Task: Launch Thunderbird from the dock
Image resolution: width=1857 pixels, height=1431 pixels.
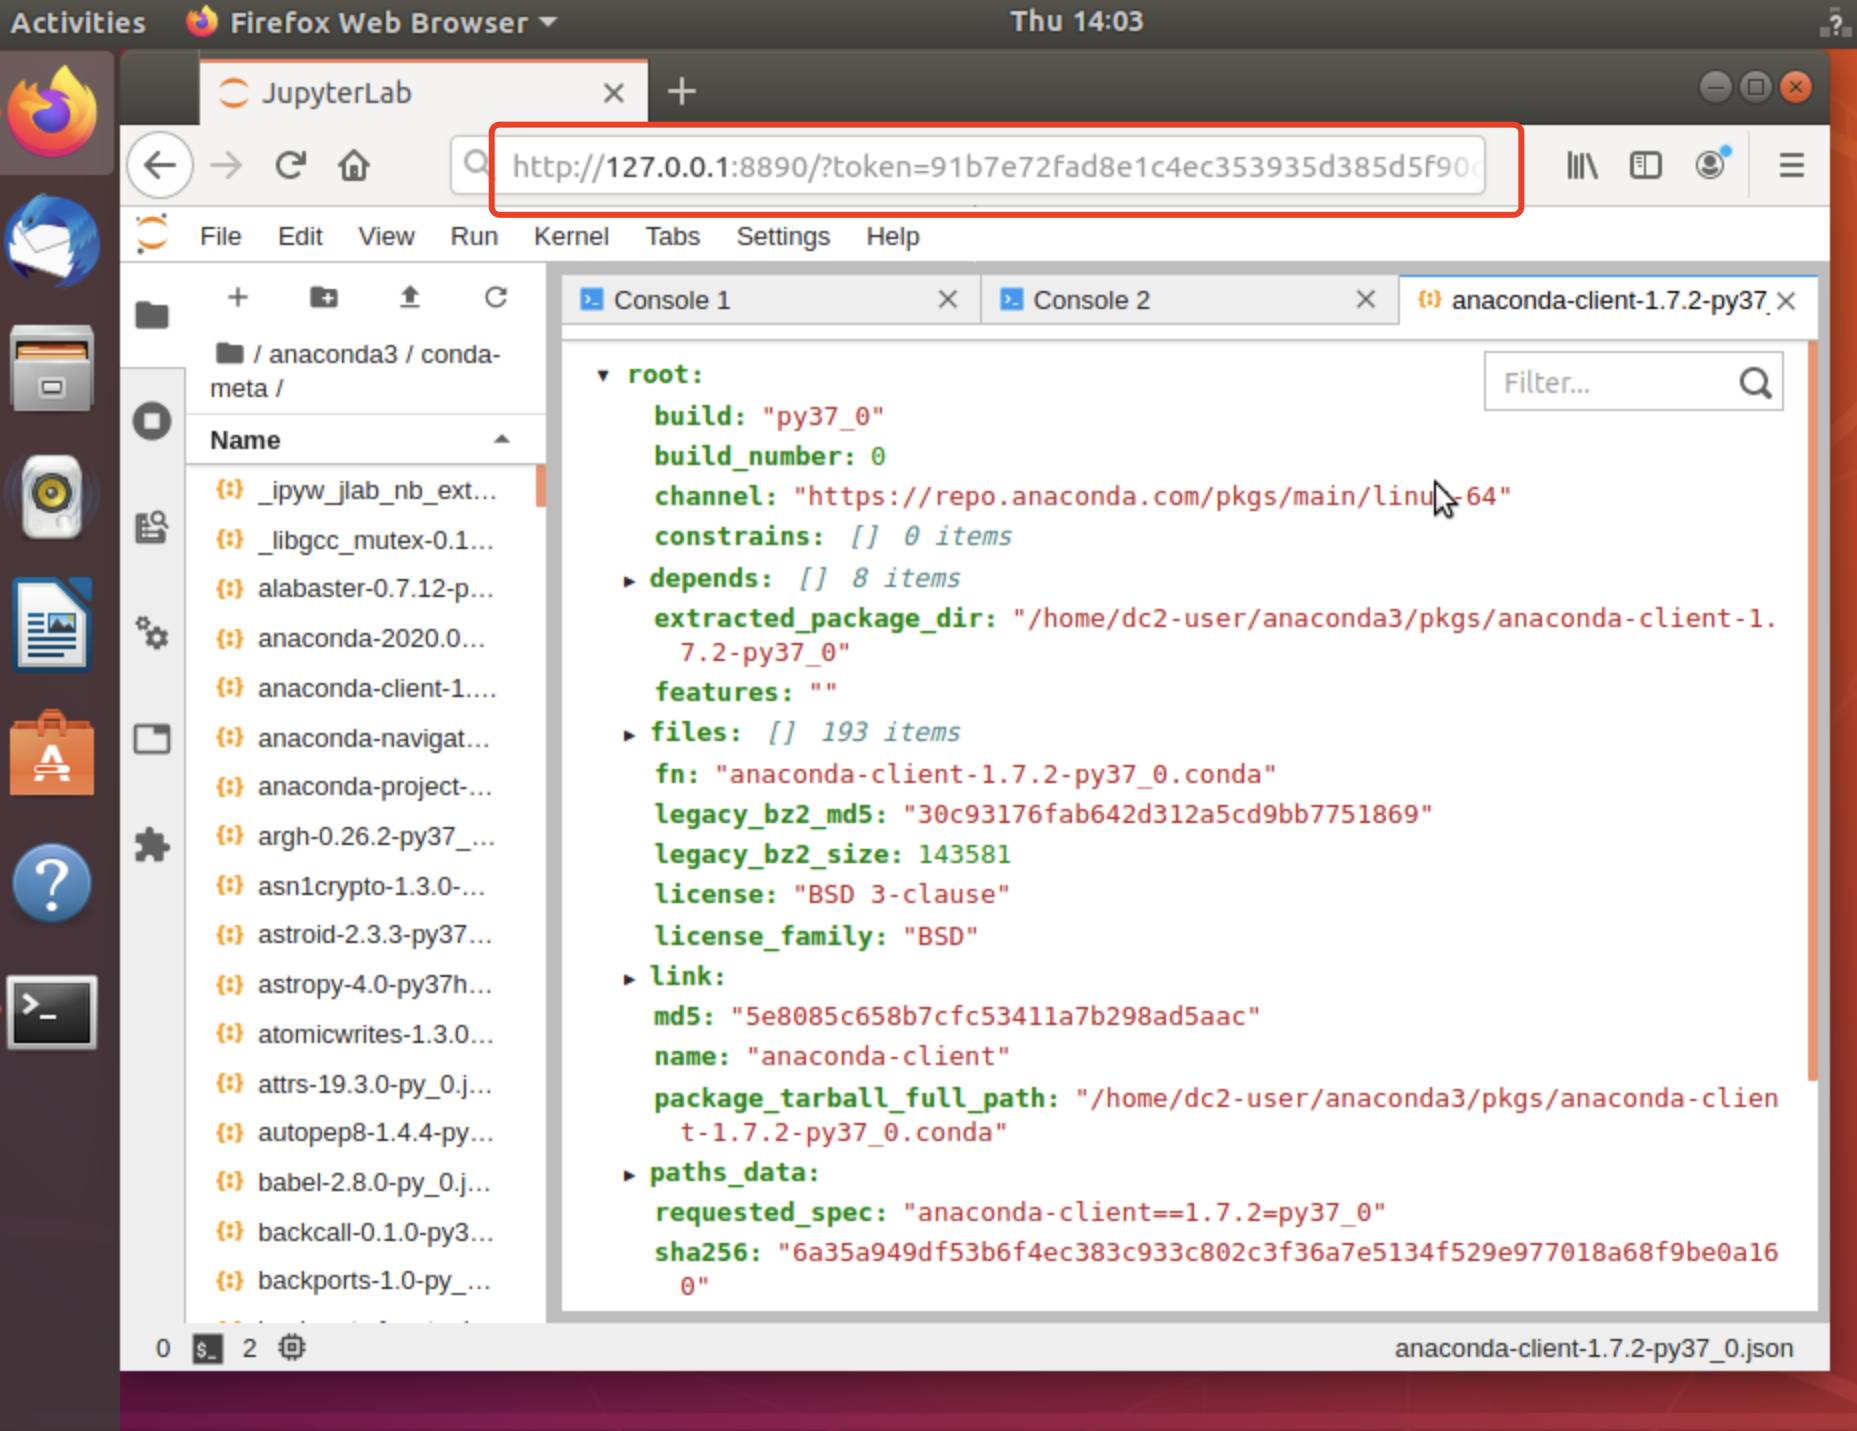Action: (53, 241)
